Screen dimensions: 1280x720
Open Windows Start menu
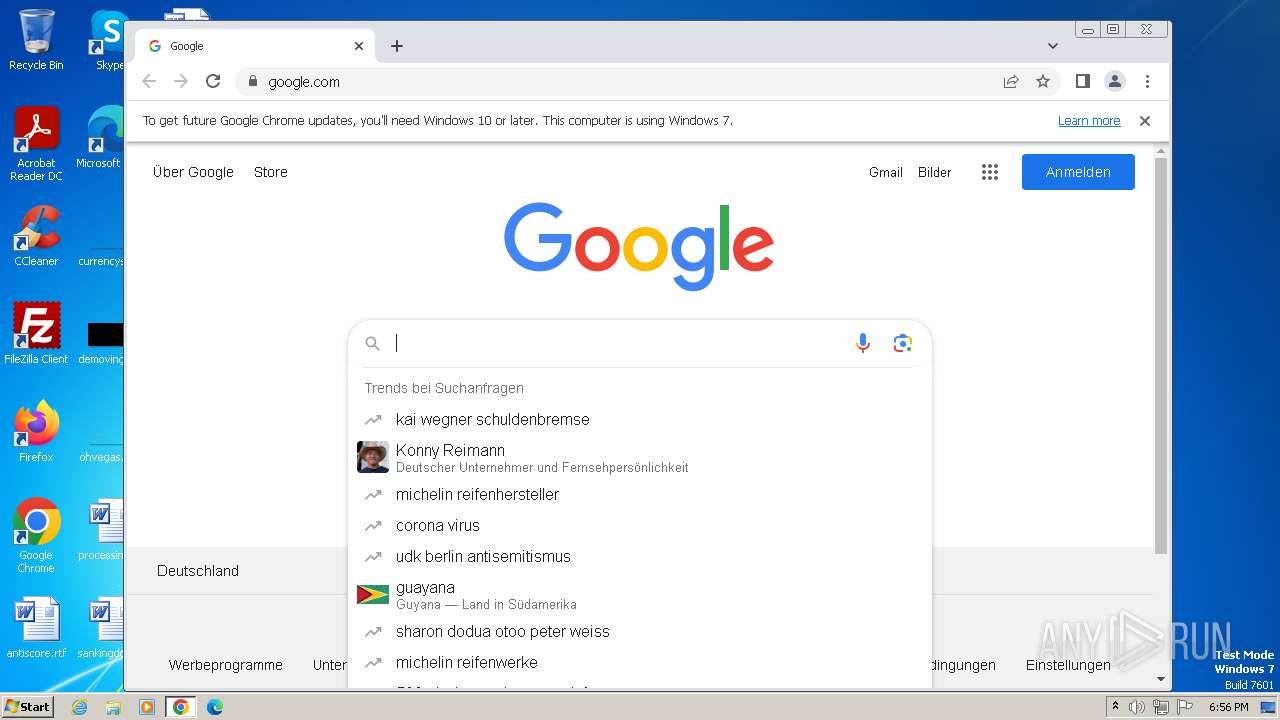coord(28,707)
